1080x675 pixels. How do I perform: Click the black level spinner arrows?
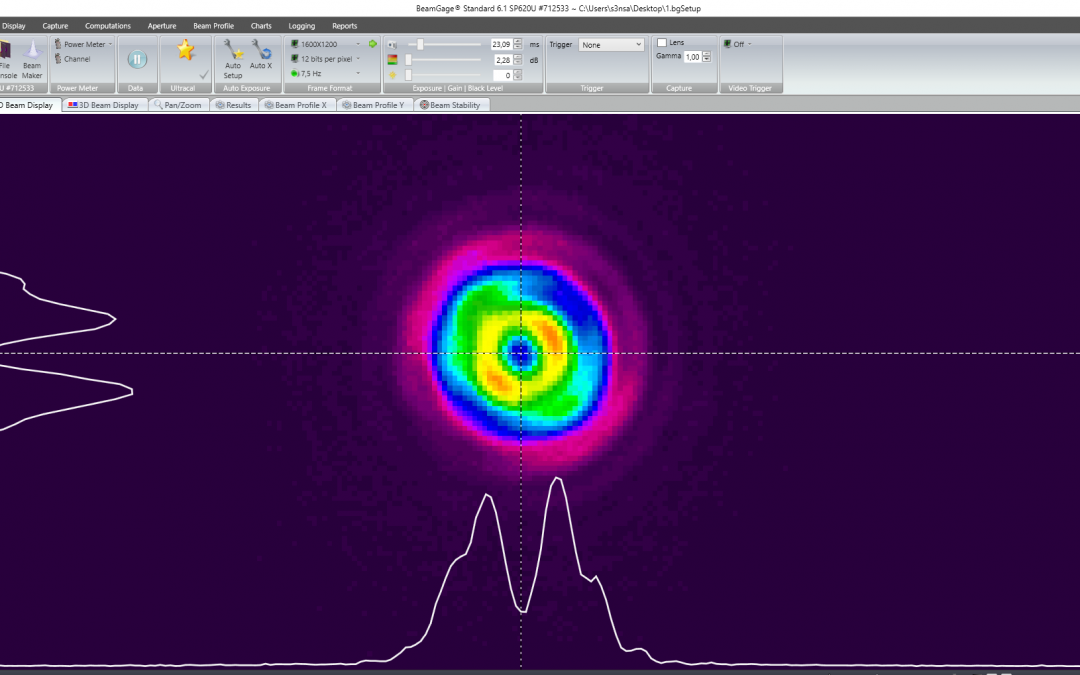pos(518,75)
